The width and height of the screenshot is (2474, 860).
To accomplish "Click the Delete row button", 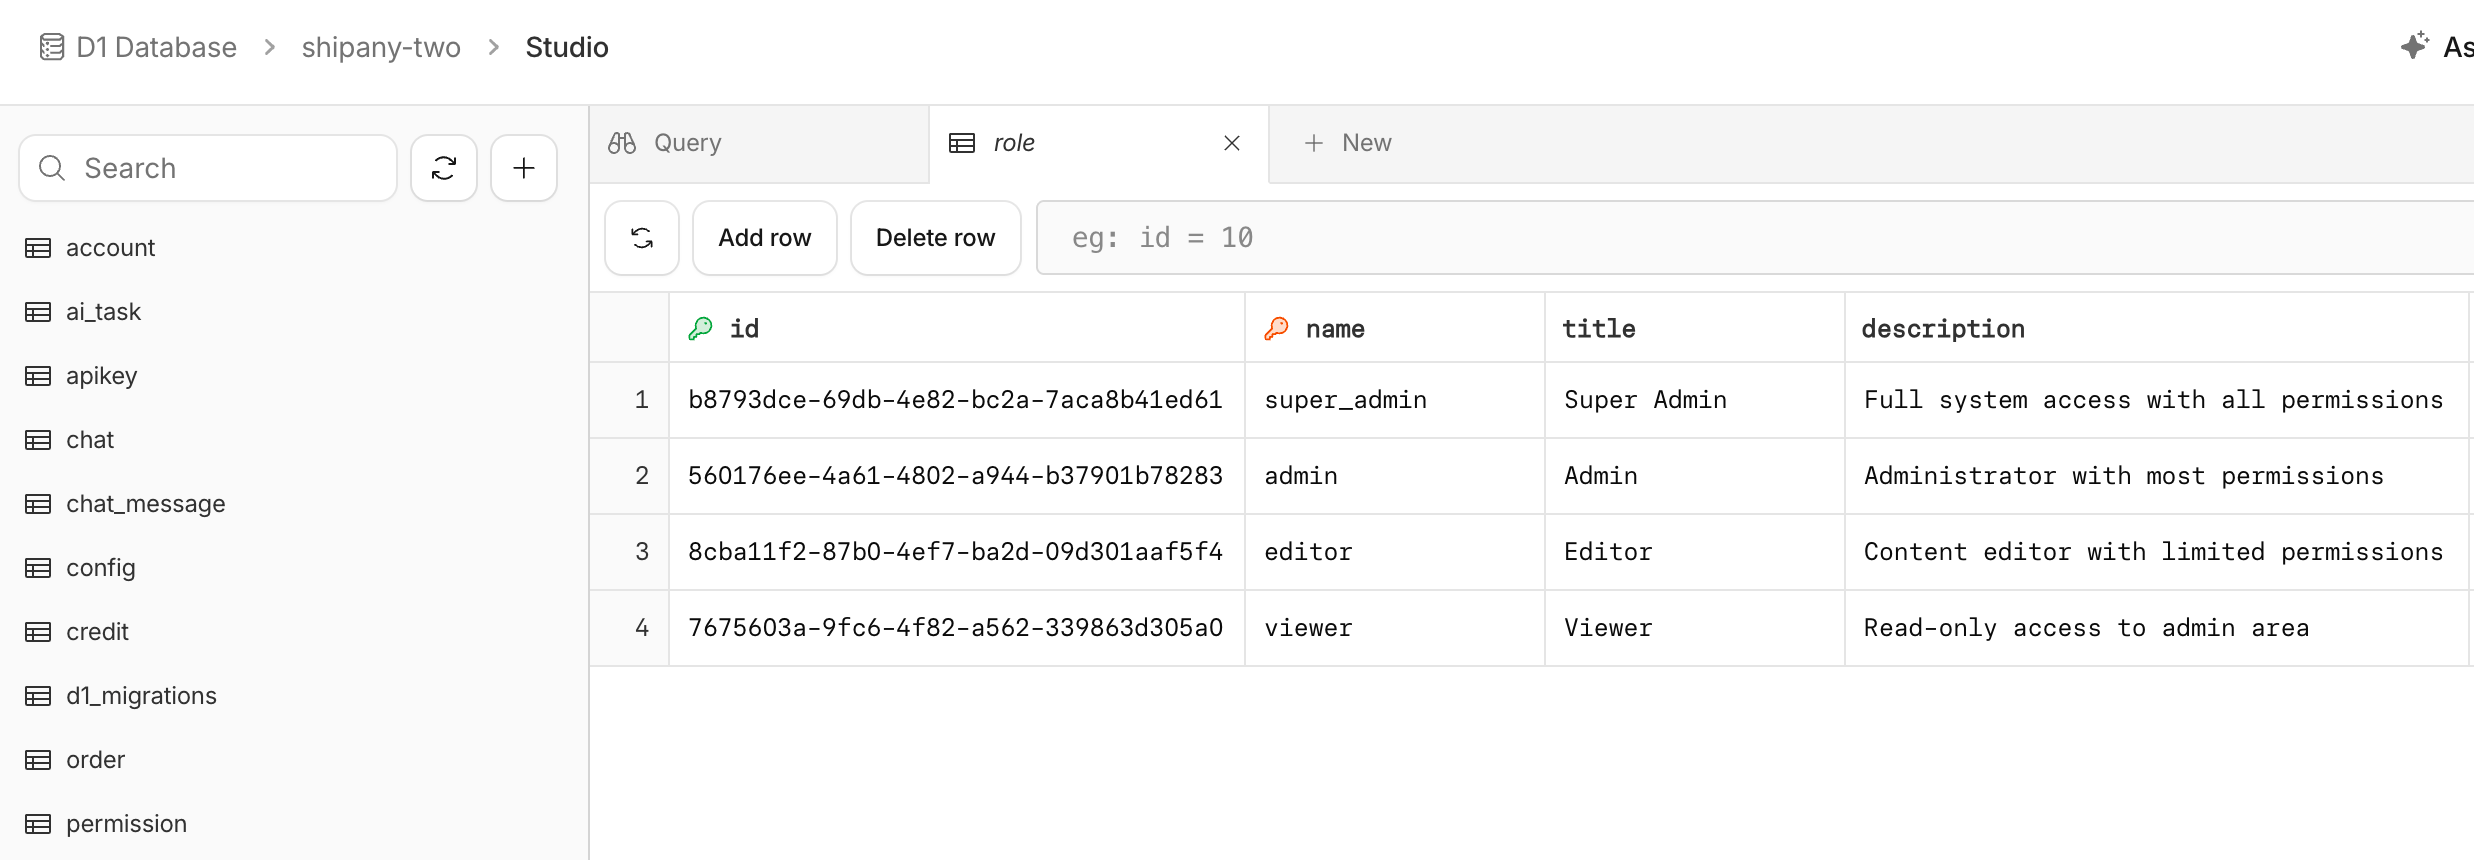I will (x=935, y=238).
